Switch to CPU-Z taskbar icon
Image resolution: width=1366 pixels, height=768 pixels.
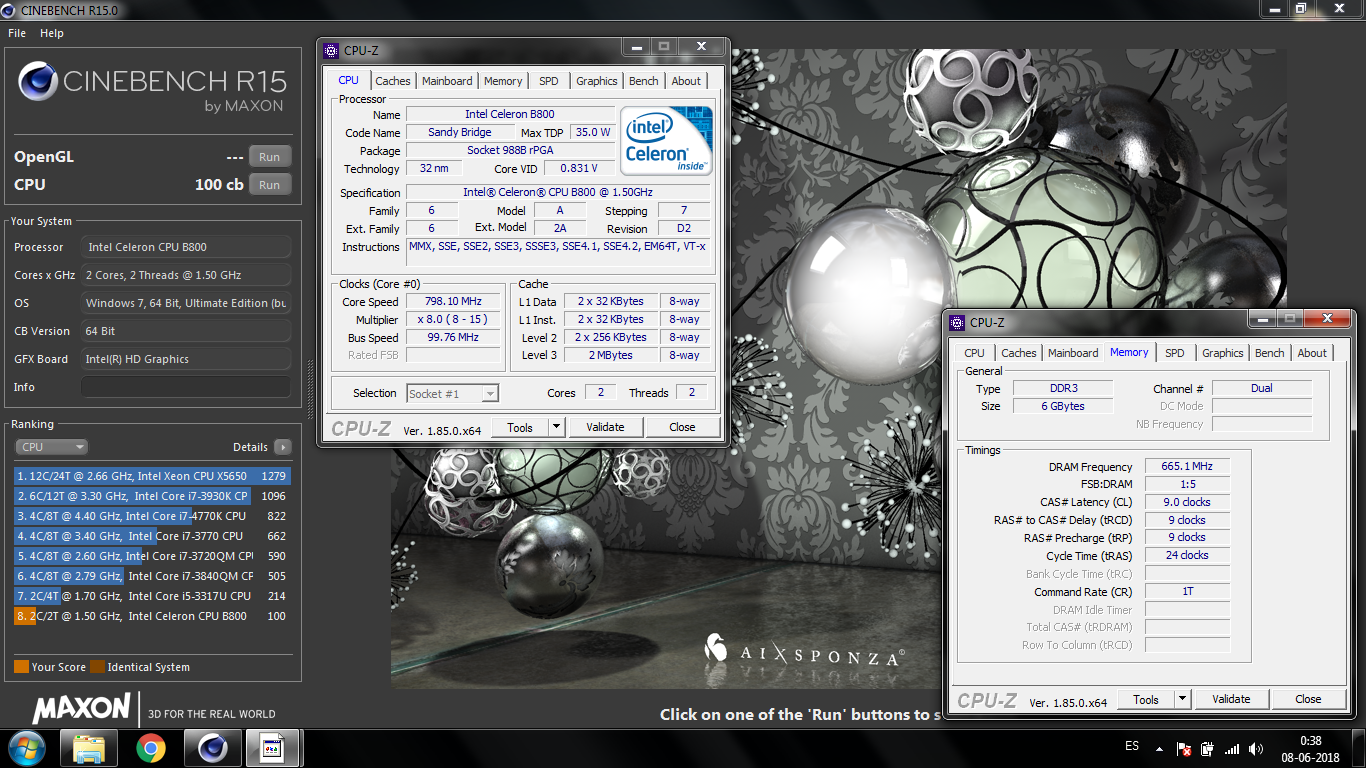tap(273, 748)
